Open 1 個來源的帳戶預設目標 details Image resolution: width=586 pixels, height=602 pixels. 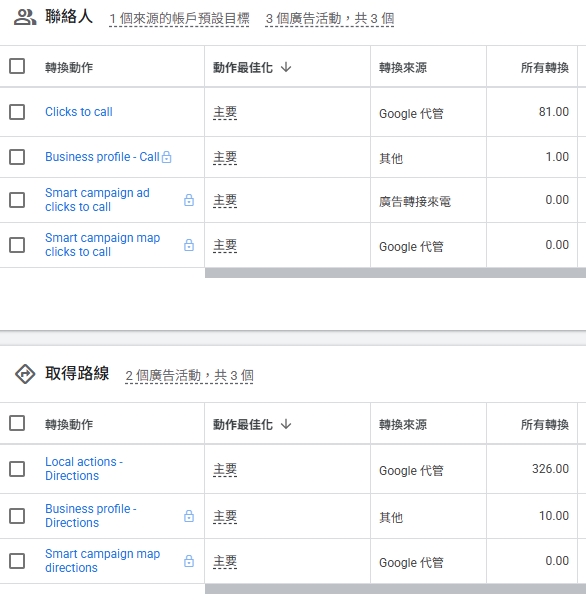179,18
